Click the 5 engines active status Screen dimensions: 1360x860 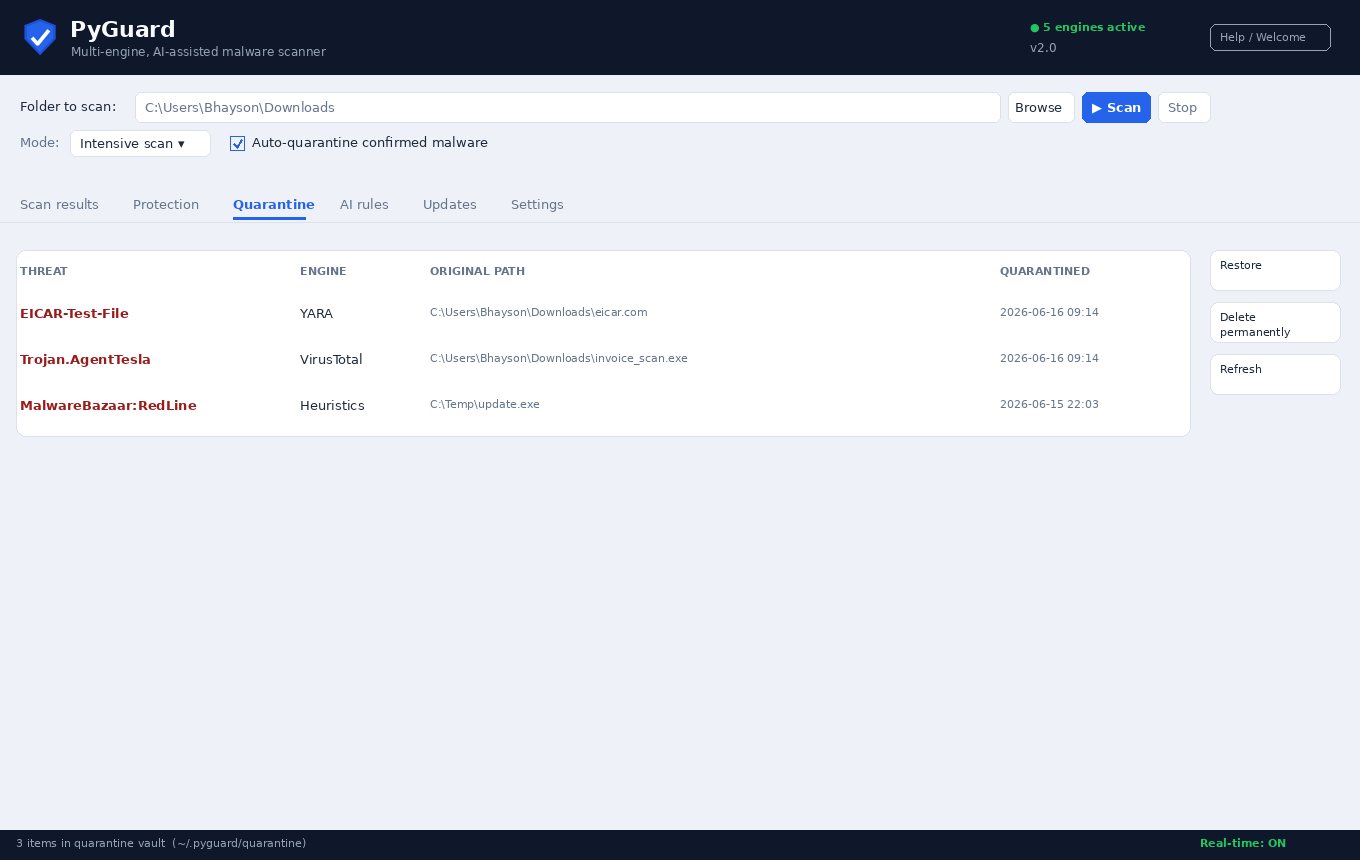tap(1088, 27)
